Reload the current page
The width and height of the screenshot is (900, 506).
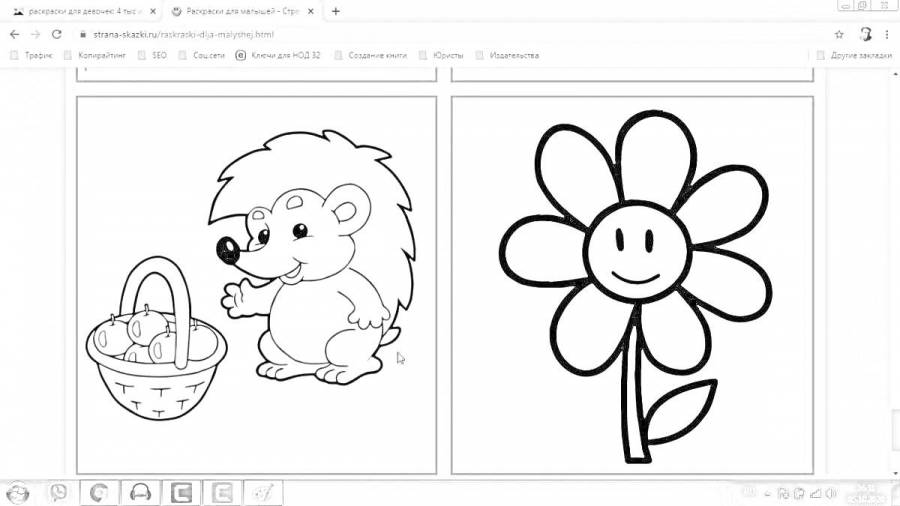coord(56,33)
